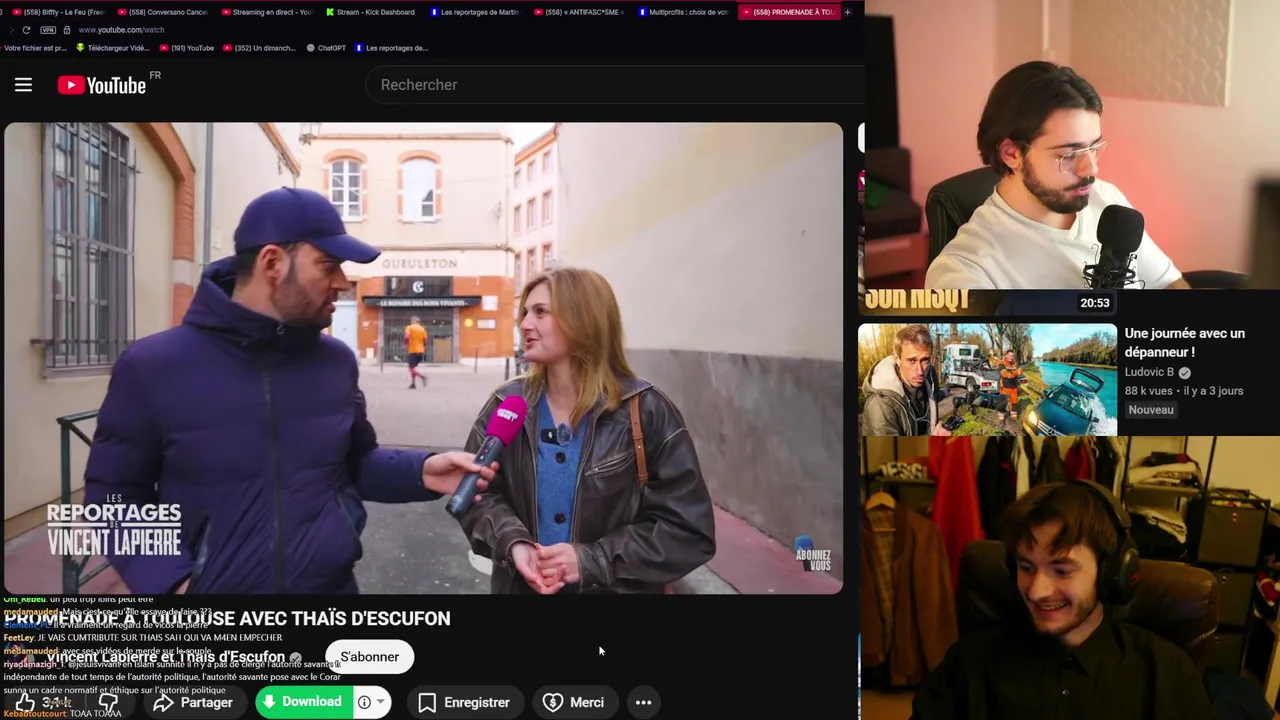
Task: Switch to the 'ANTIFASC*SME' tab
Action: click(578, 12)
